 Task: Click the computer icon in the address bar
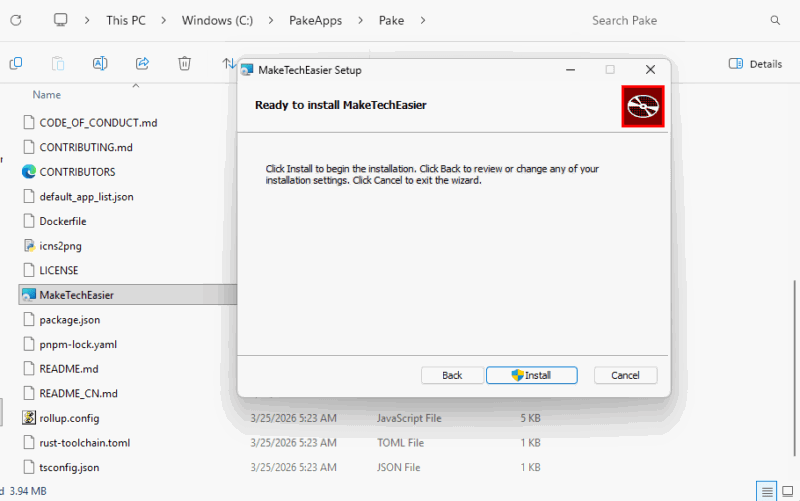tap(61, 20)
